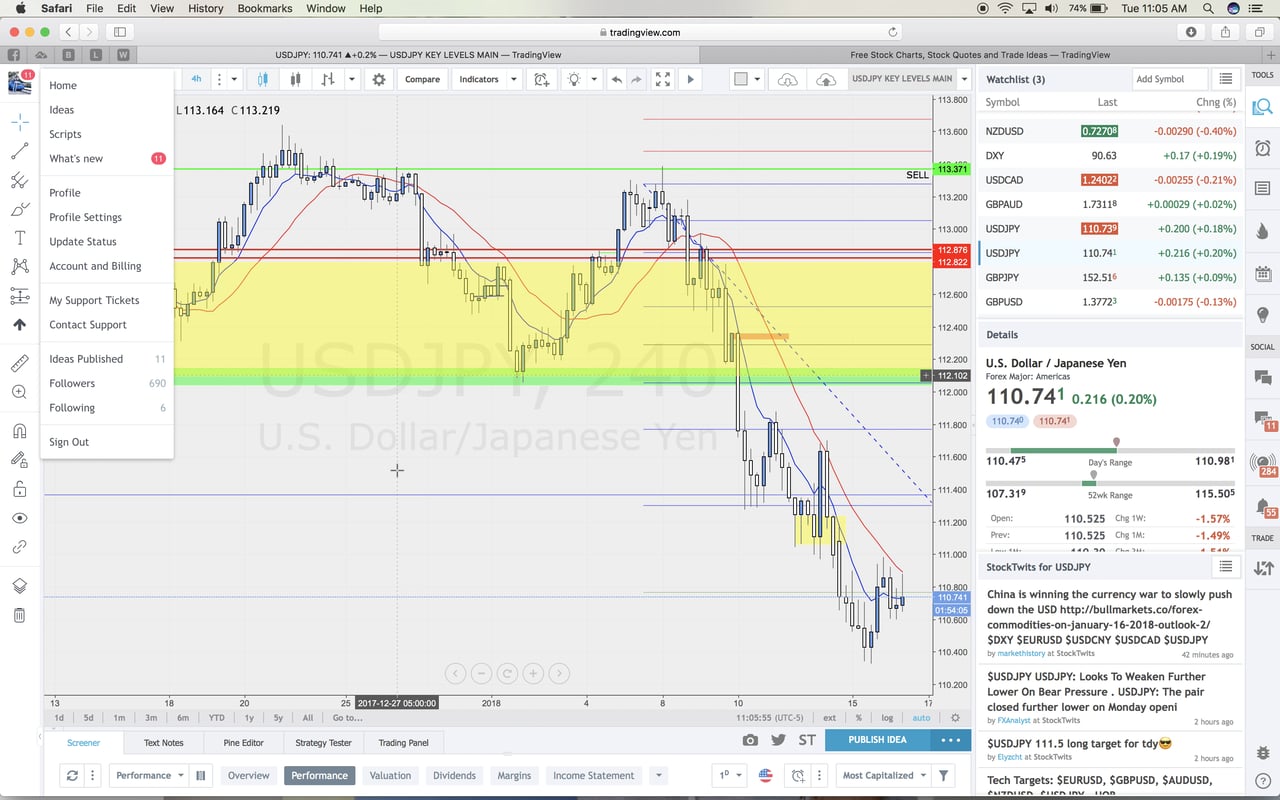Select Home in profile menu
The height and width of the screenshot is (800, 1280).
(63, 86)
